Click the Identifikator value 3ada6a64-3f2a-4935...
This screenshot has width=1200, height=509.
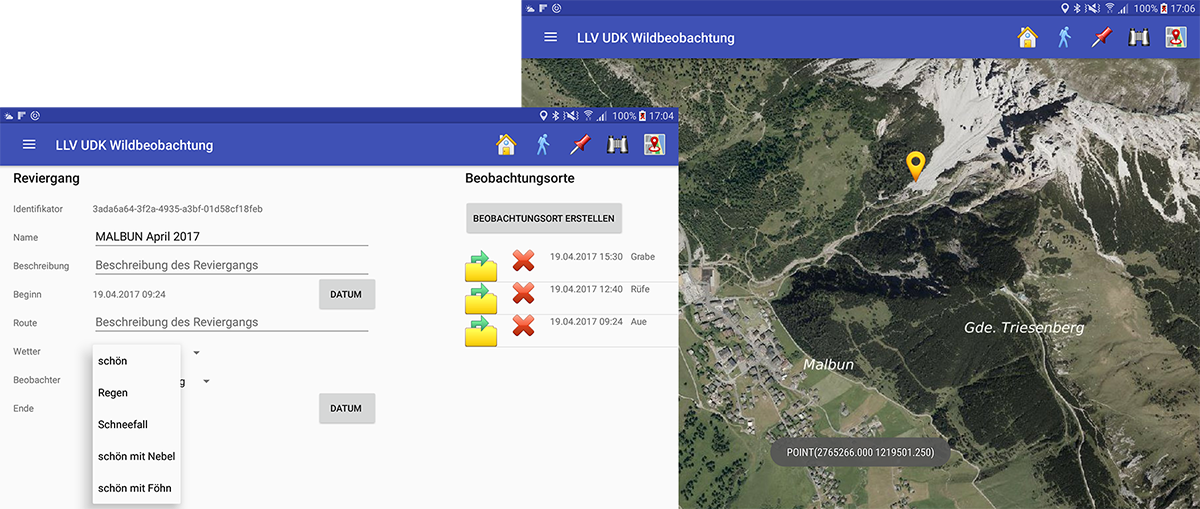coord(178,209)
